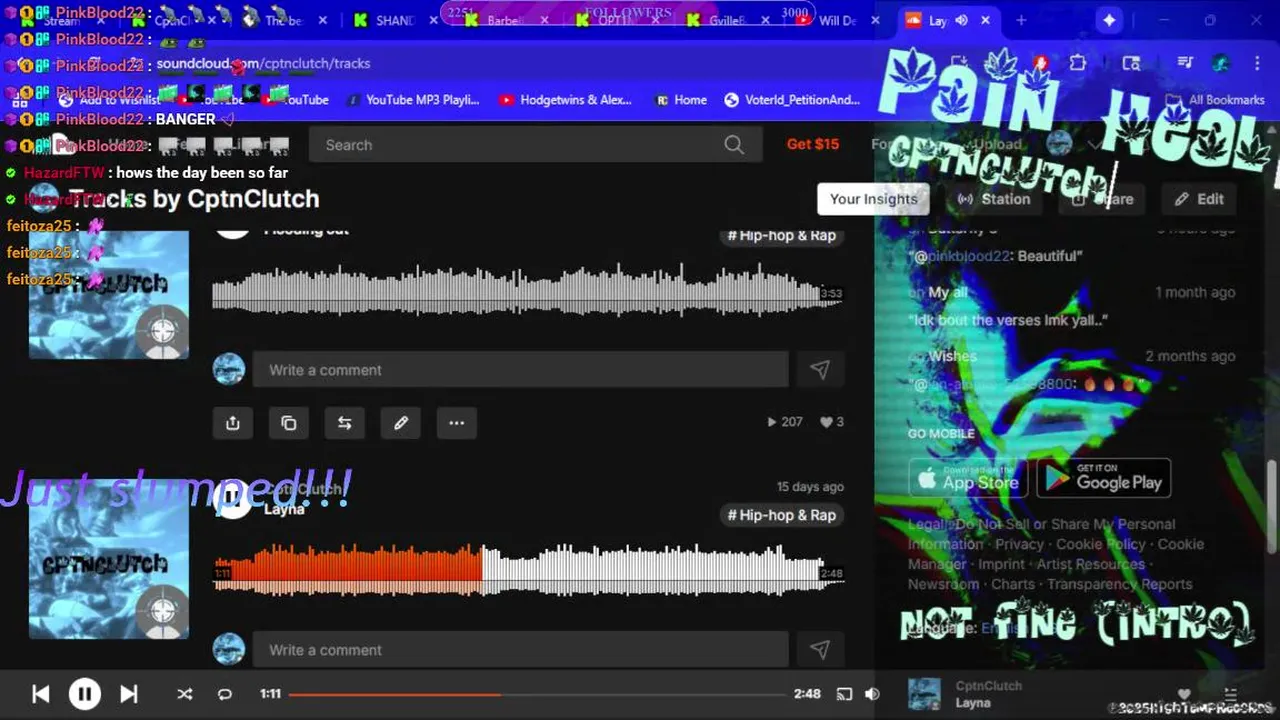The image size is (1280, 720).
Task: Select Layna's Hip-hop & Rap tag
Action: click(x=781, y=515)
